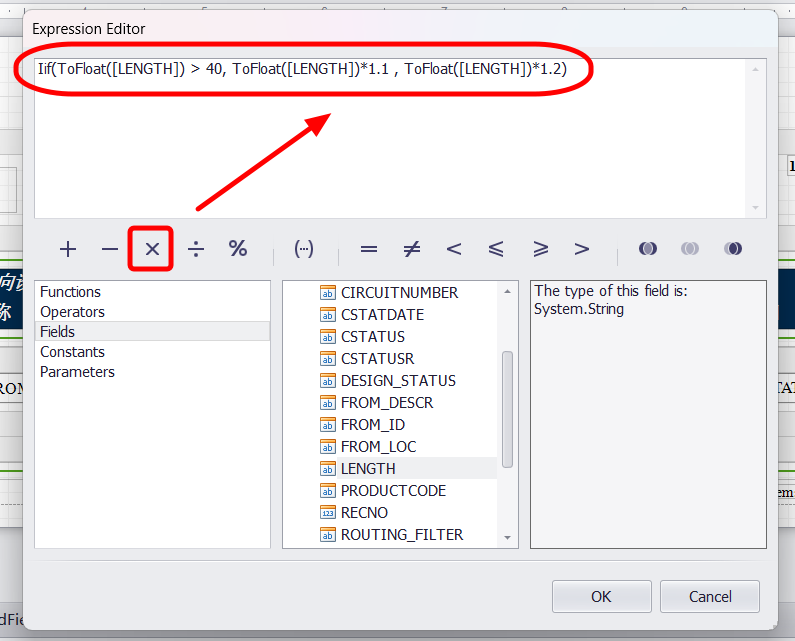Click inside the expression text box

(x=390, y=138)
